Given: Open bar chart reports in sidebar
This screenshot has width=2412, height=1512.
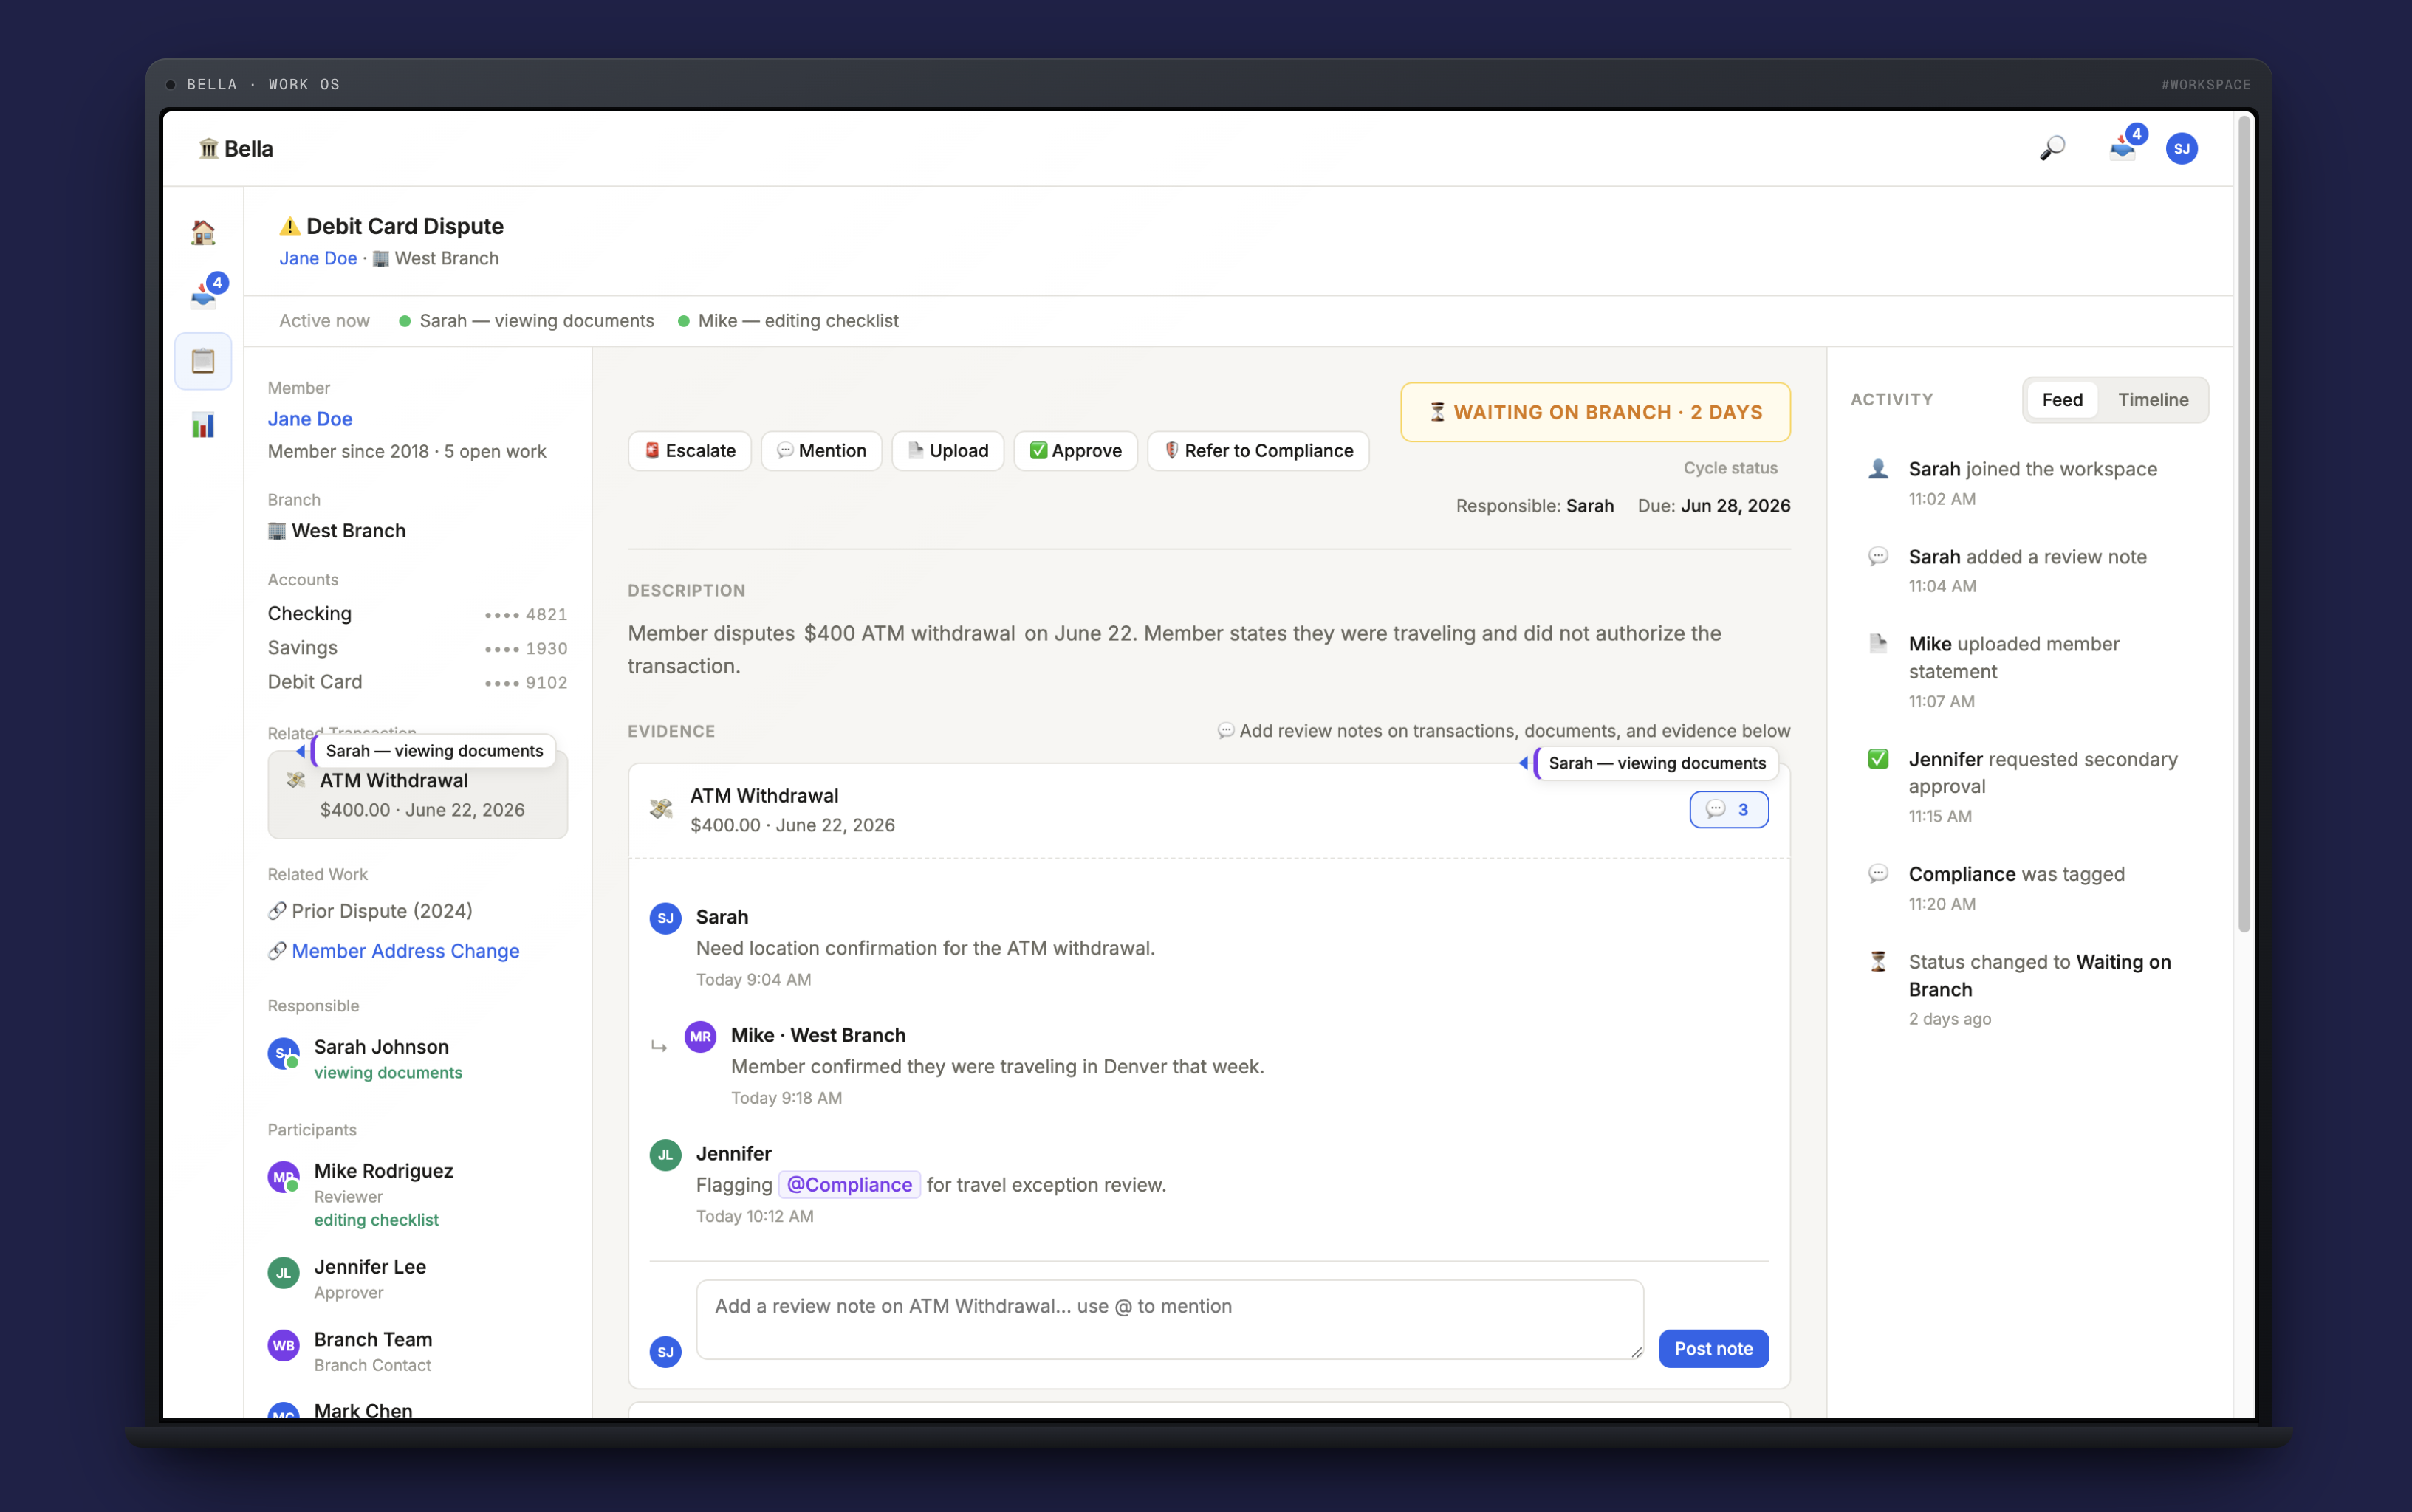Looking at the screenshot, I should point(203,425).
